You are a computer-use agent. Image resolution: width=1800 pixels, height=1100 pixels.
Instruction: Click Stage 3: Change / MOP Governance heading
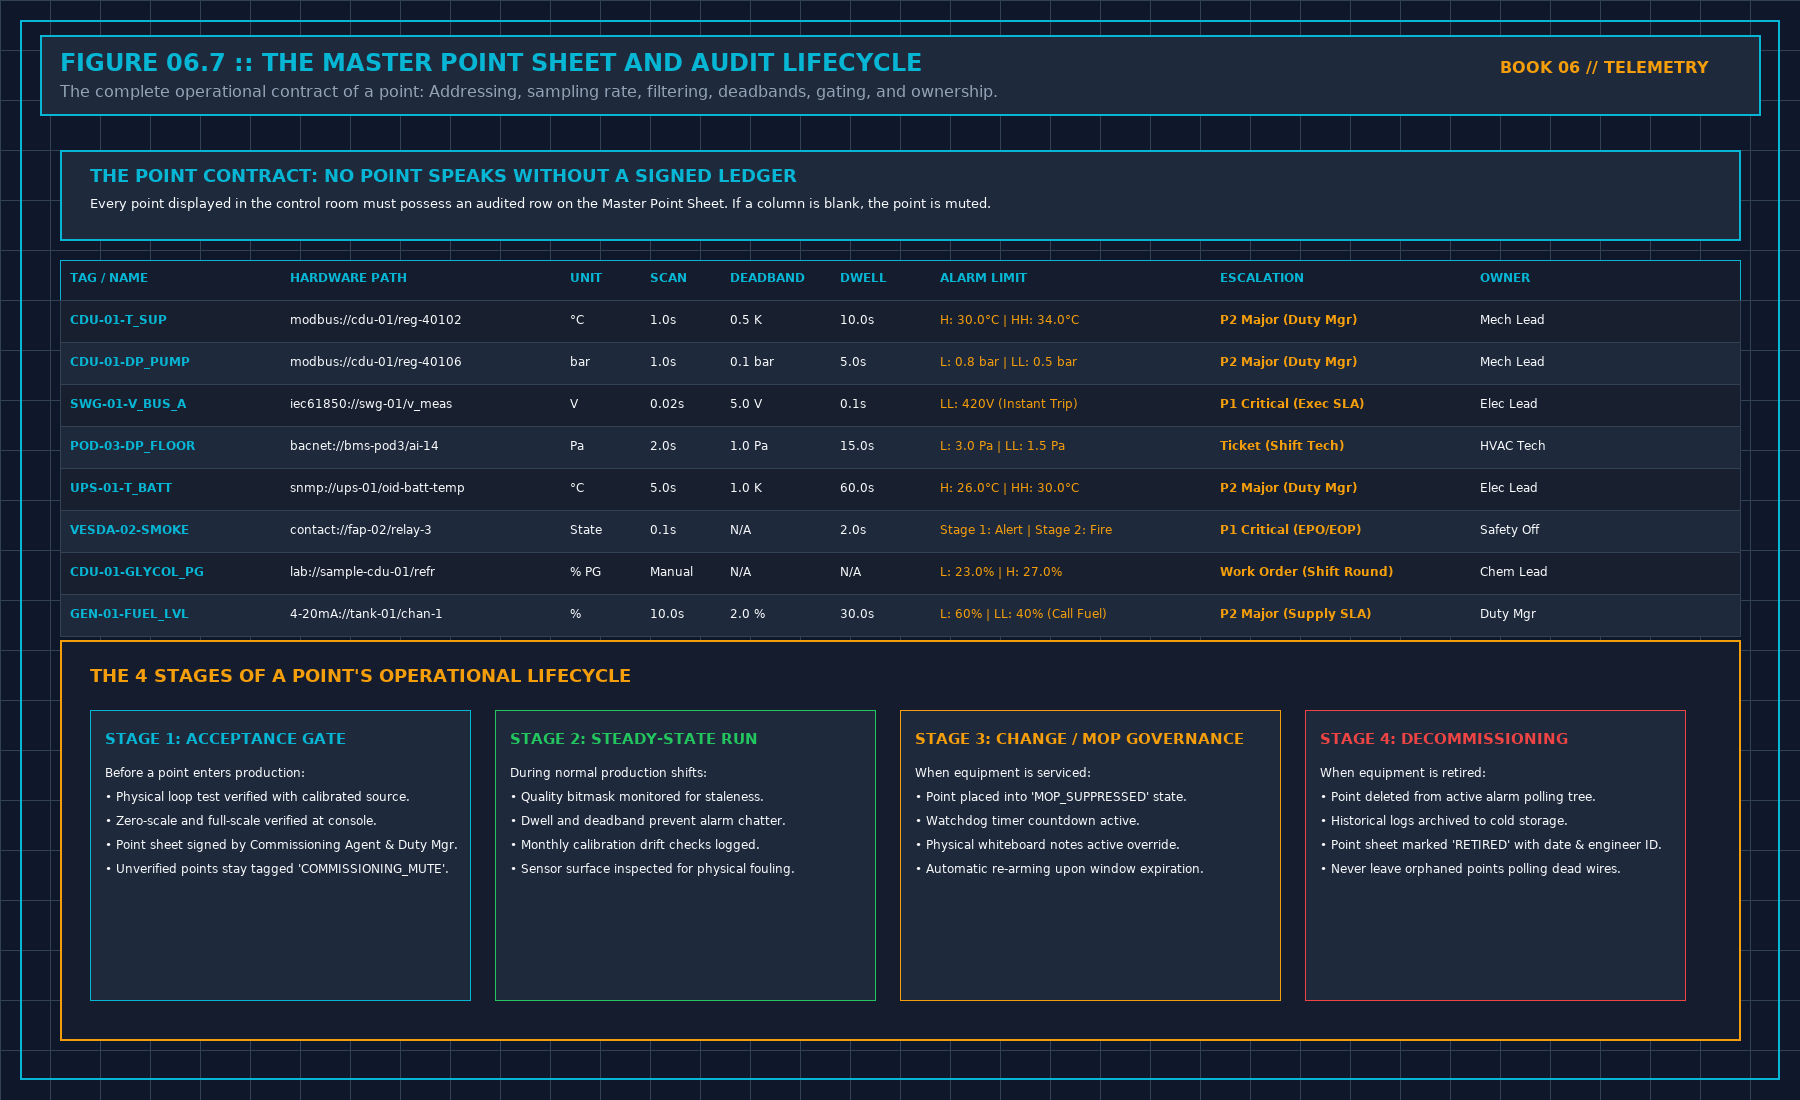[1079, 739]
